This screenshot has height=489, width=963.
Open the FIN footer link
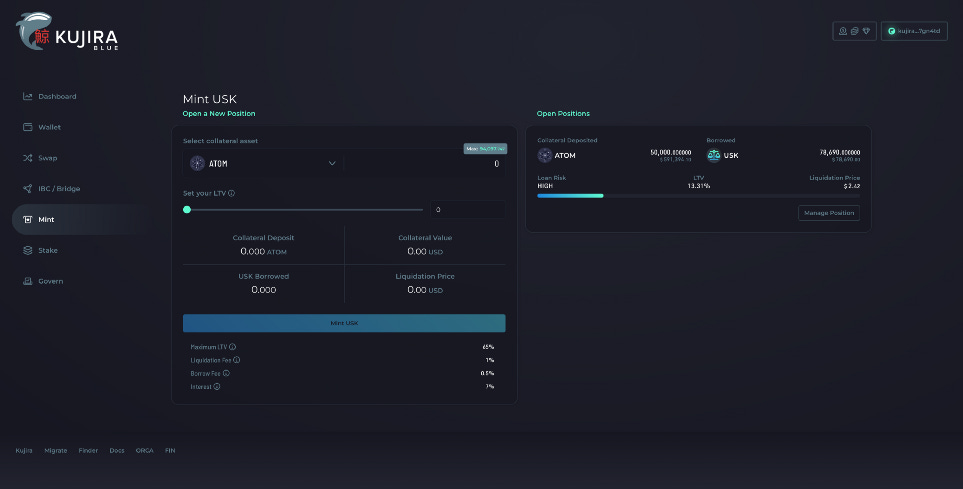click(x=170, y=450)
